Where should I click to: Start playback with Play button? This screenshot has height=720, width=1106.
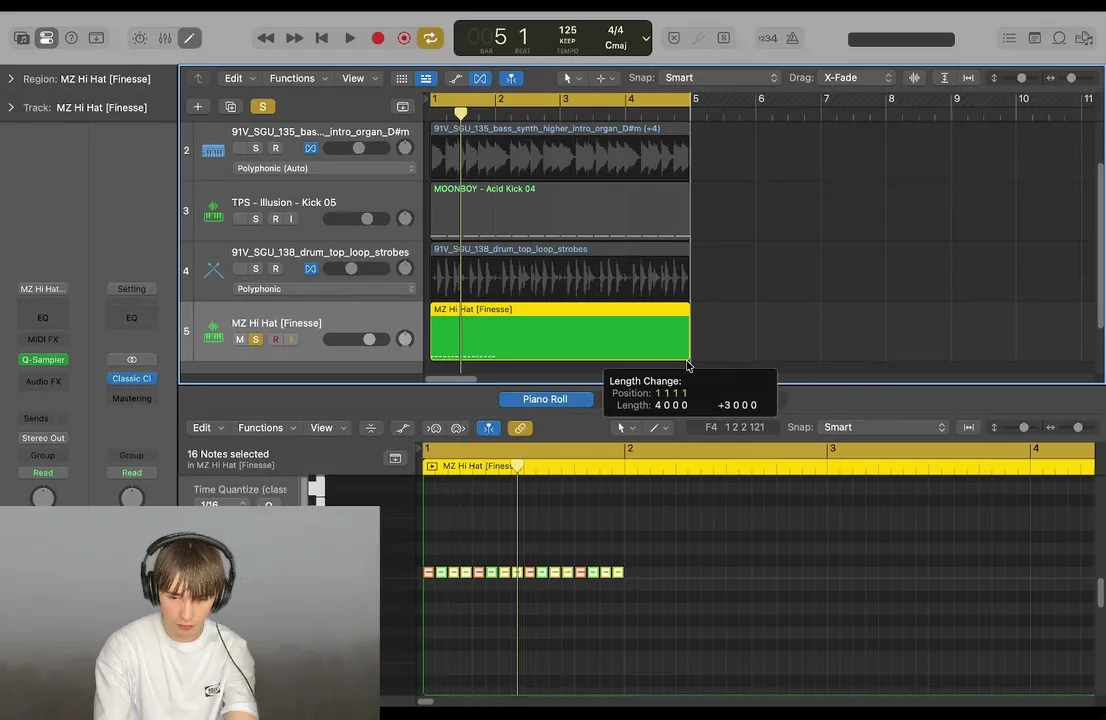click(x=350, y=38)
